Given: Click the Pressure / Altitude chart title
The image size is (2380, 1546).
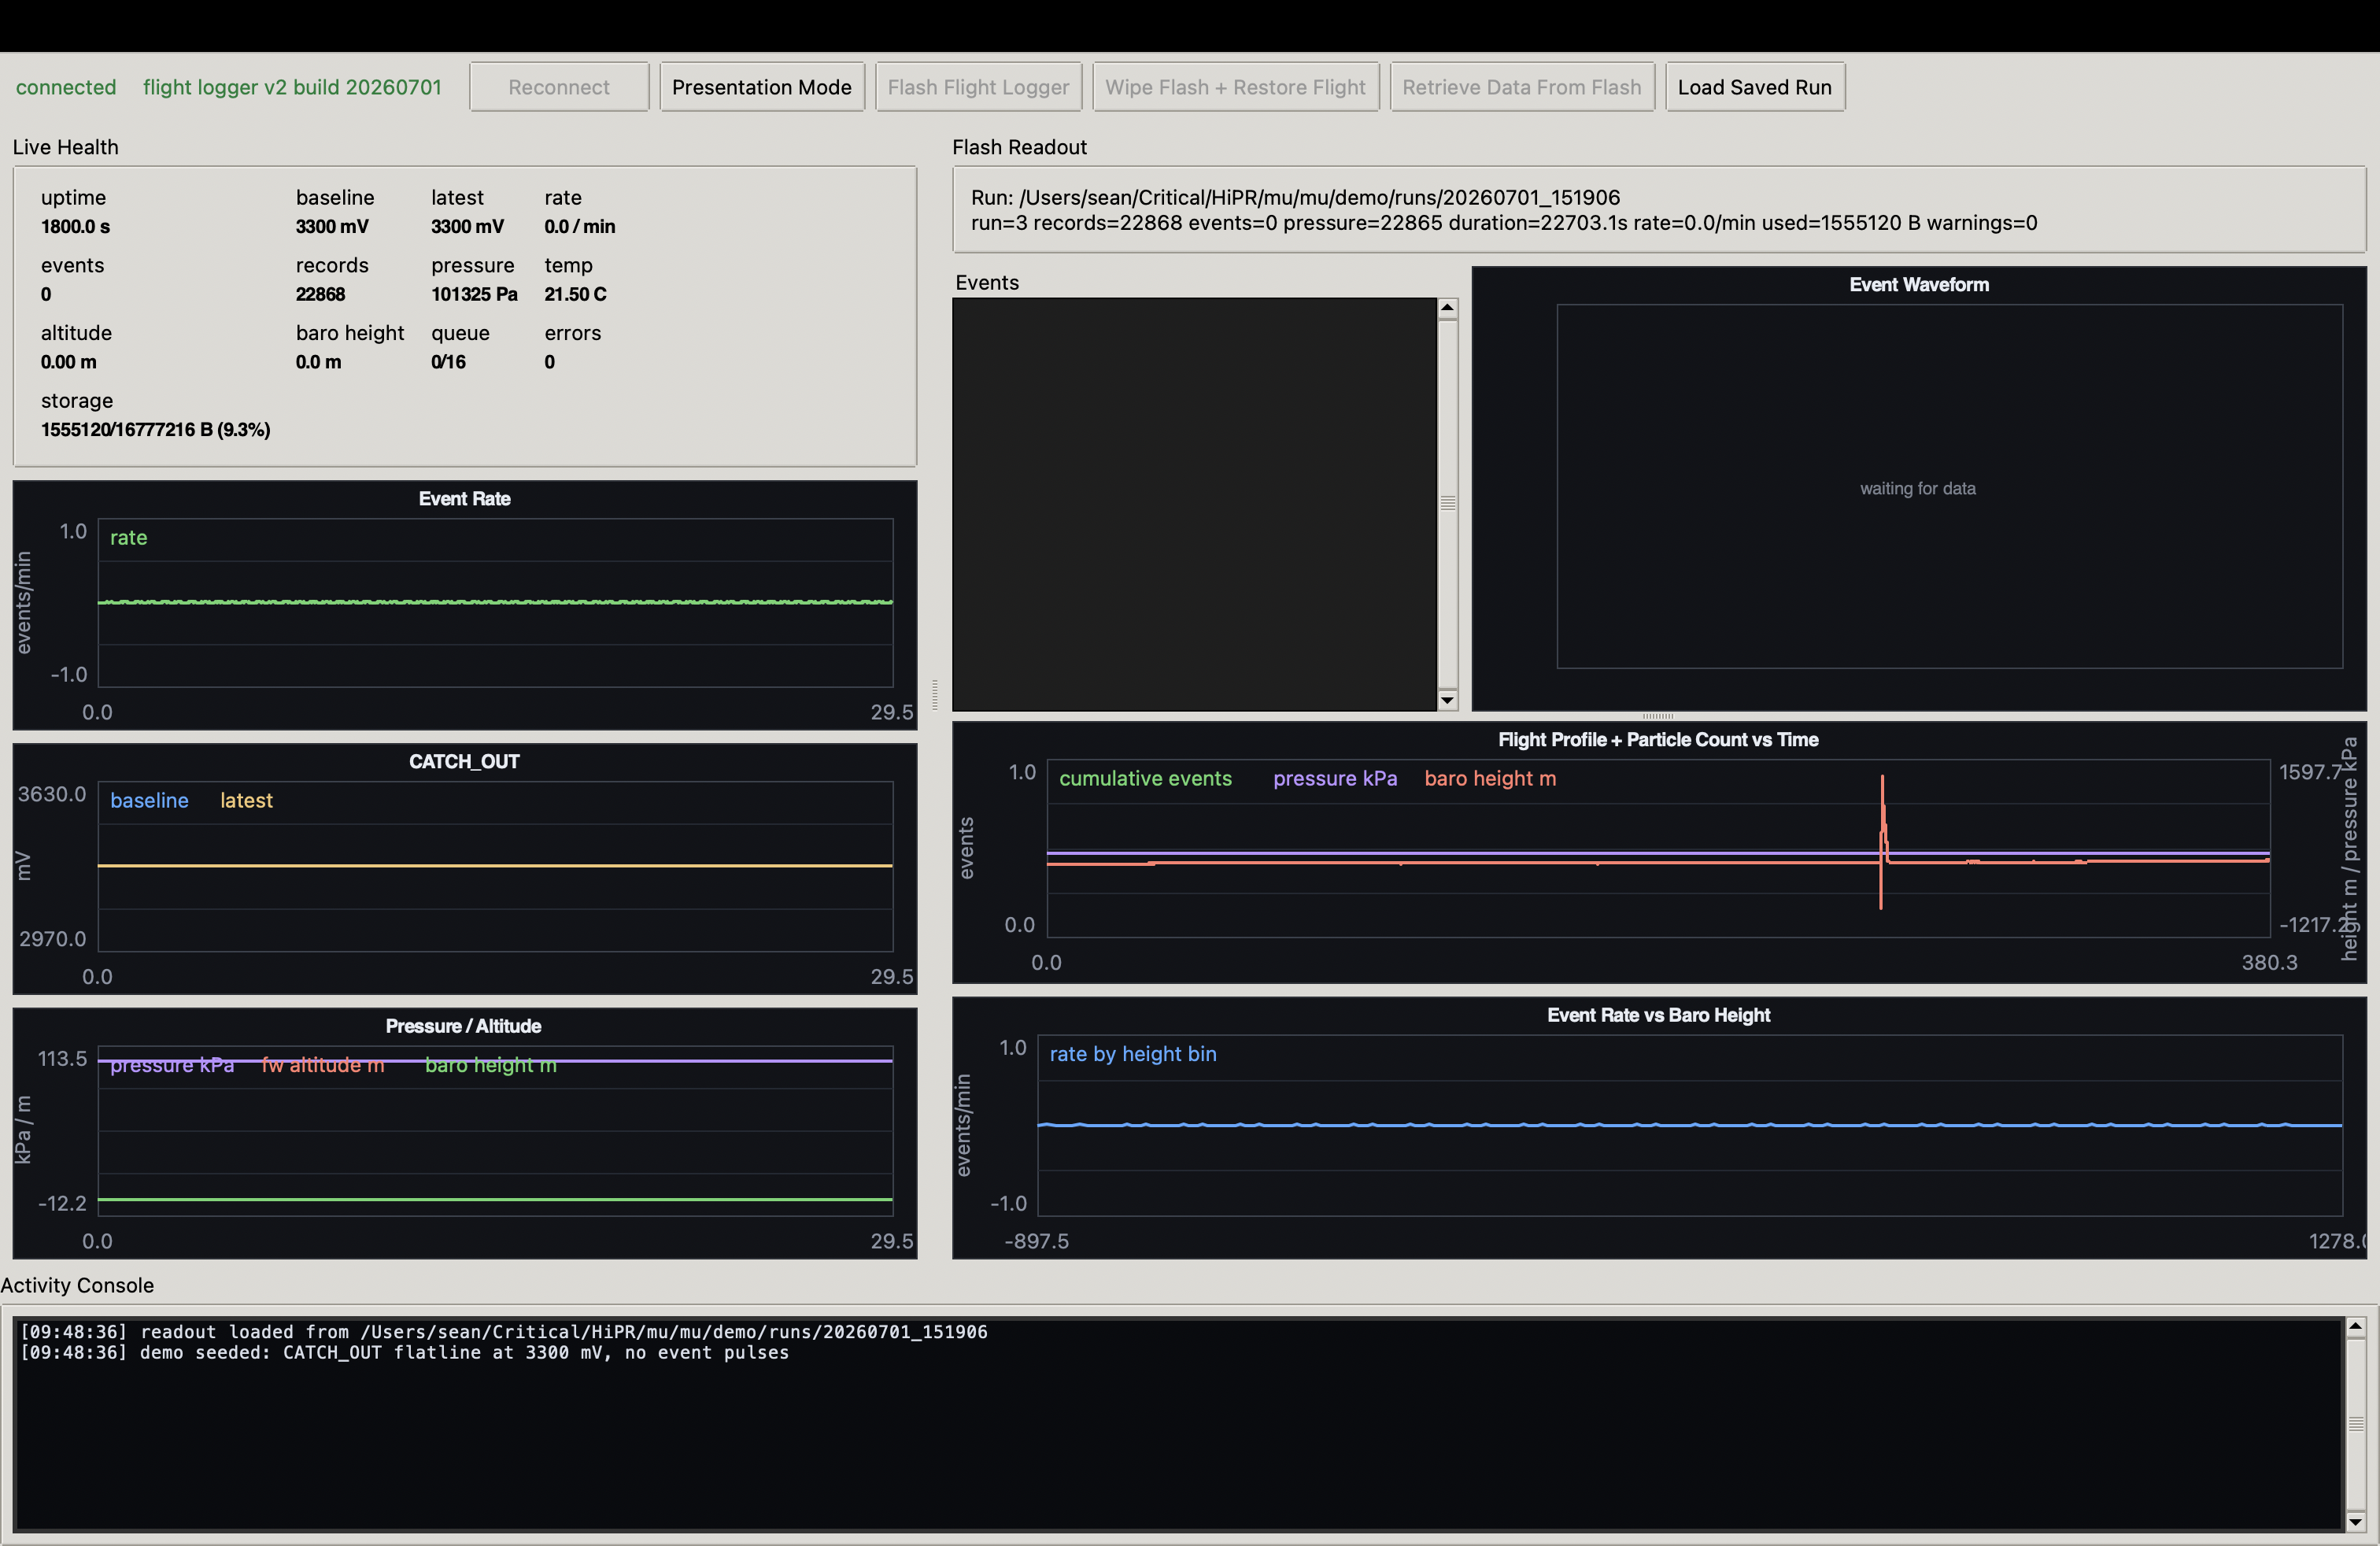Looking at the screenshot, I should point(463,1027).
